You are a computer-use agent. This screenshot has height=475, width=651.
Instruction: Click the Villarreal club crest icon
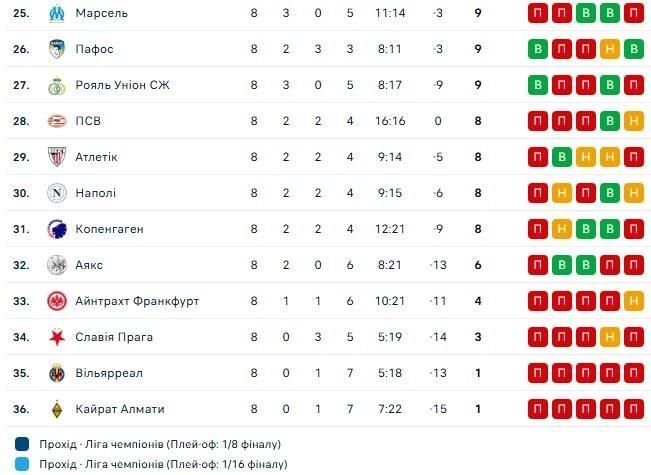[56, 373]
